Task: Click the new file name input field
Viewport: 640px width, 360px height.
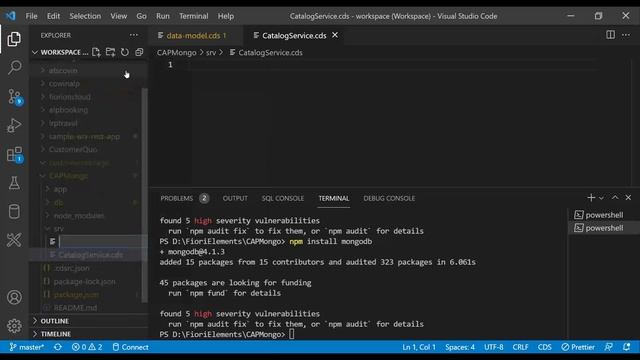Action: point(102,242)
